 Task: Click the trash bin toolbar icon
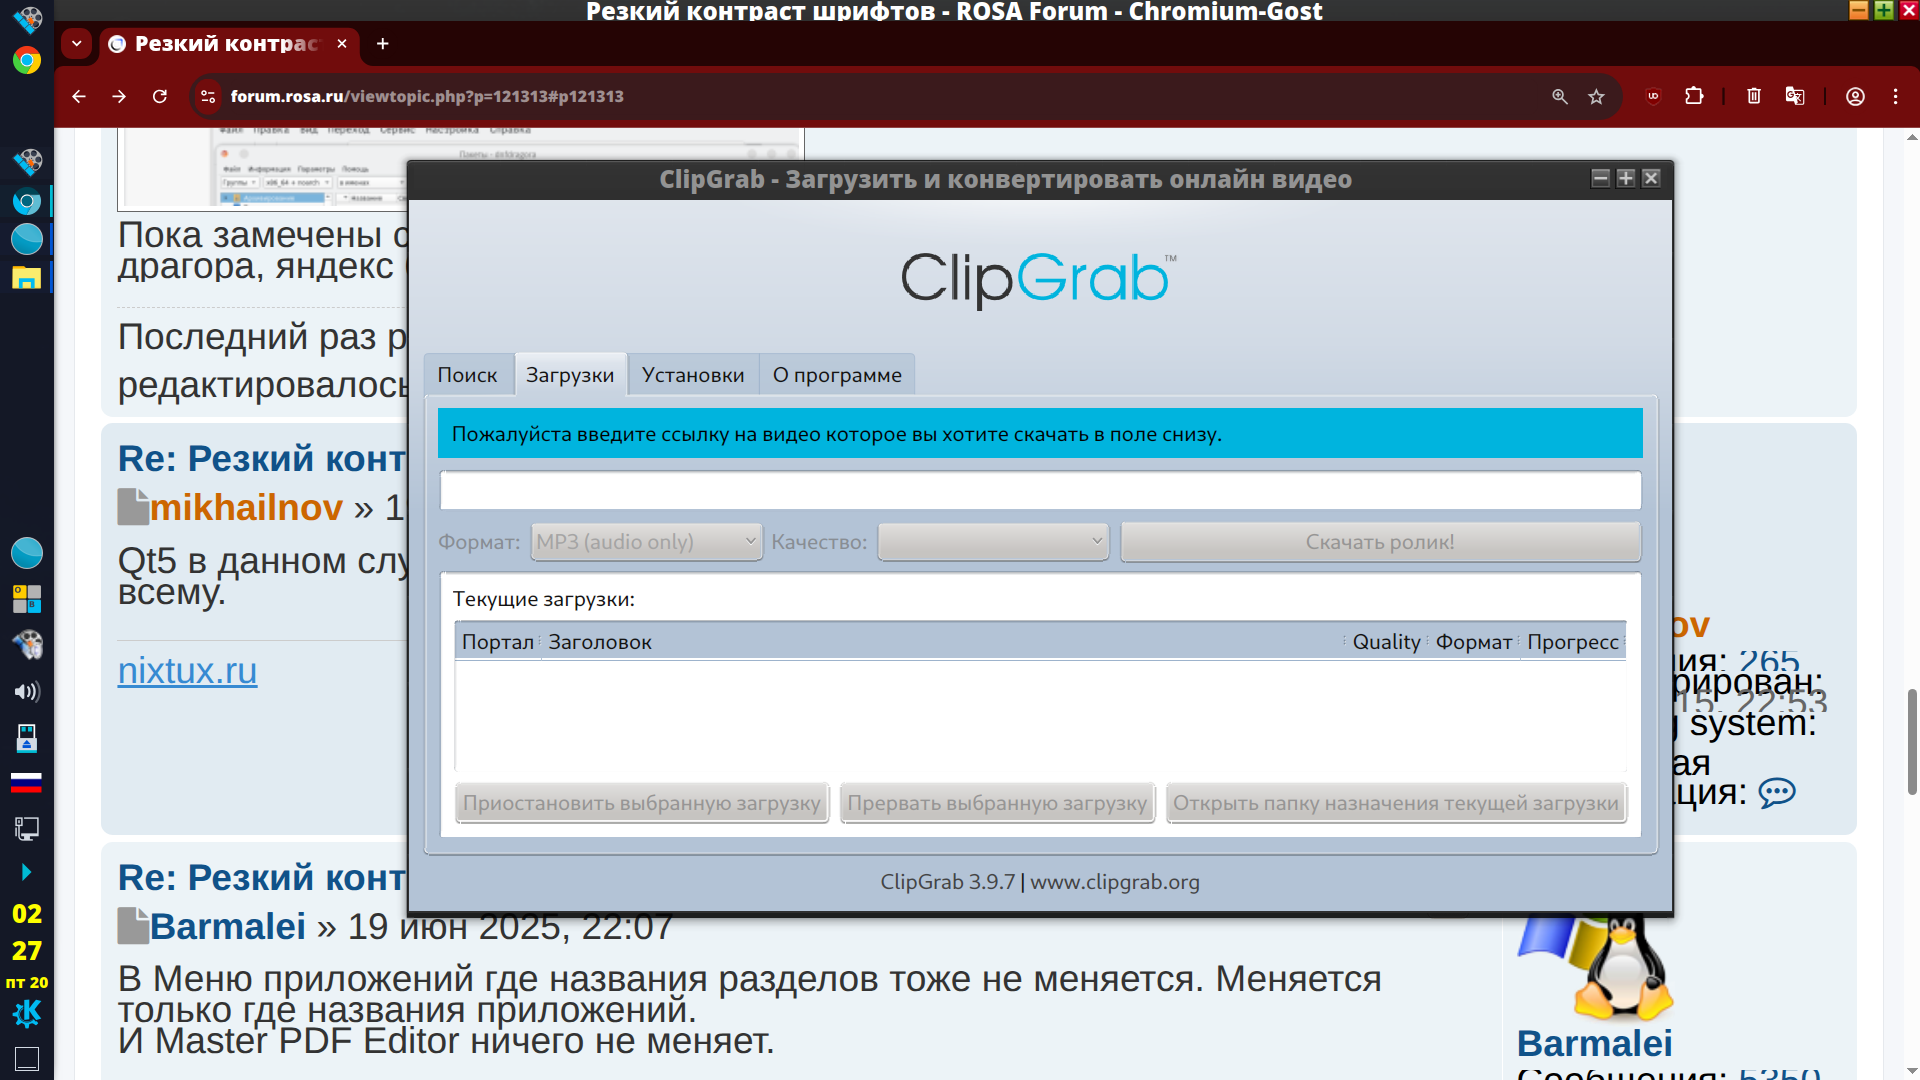(x=1753, y=96)
